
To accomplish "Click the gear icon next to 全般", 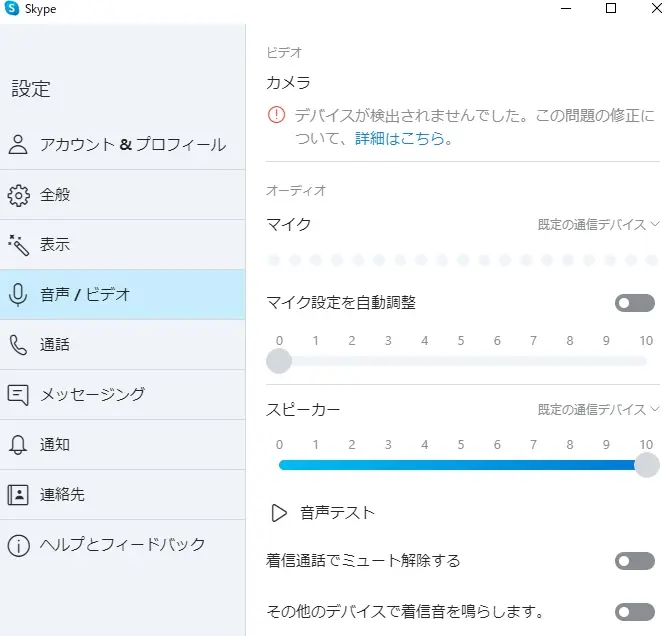I will (18, 195).
